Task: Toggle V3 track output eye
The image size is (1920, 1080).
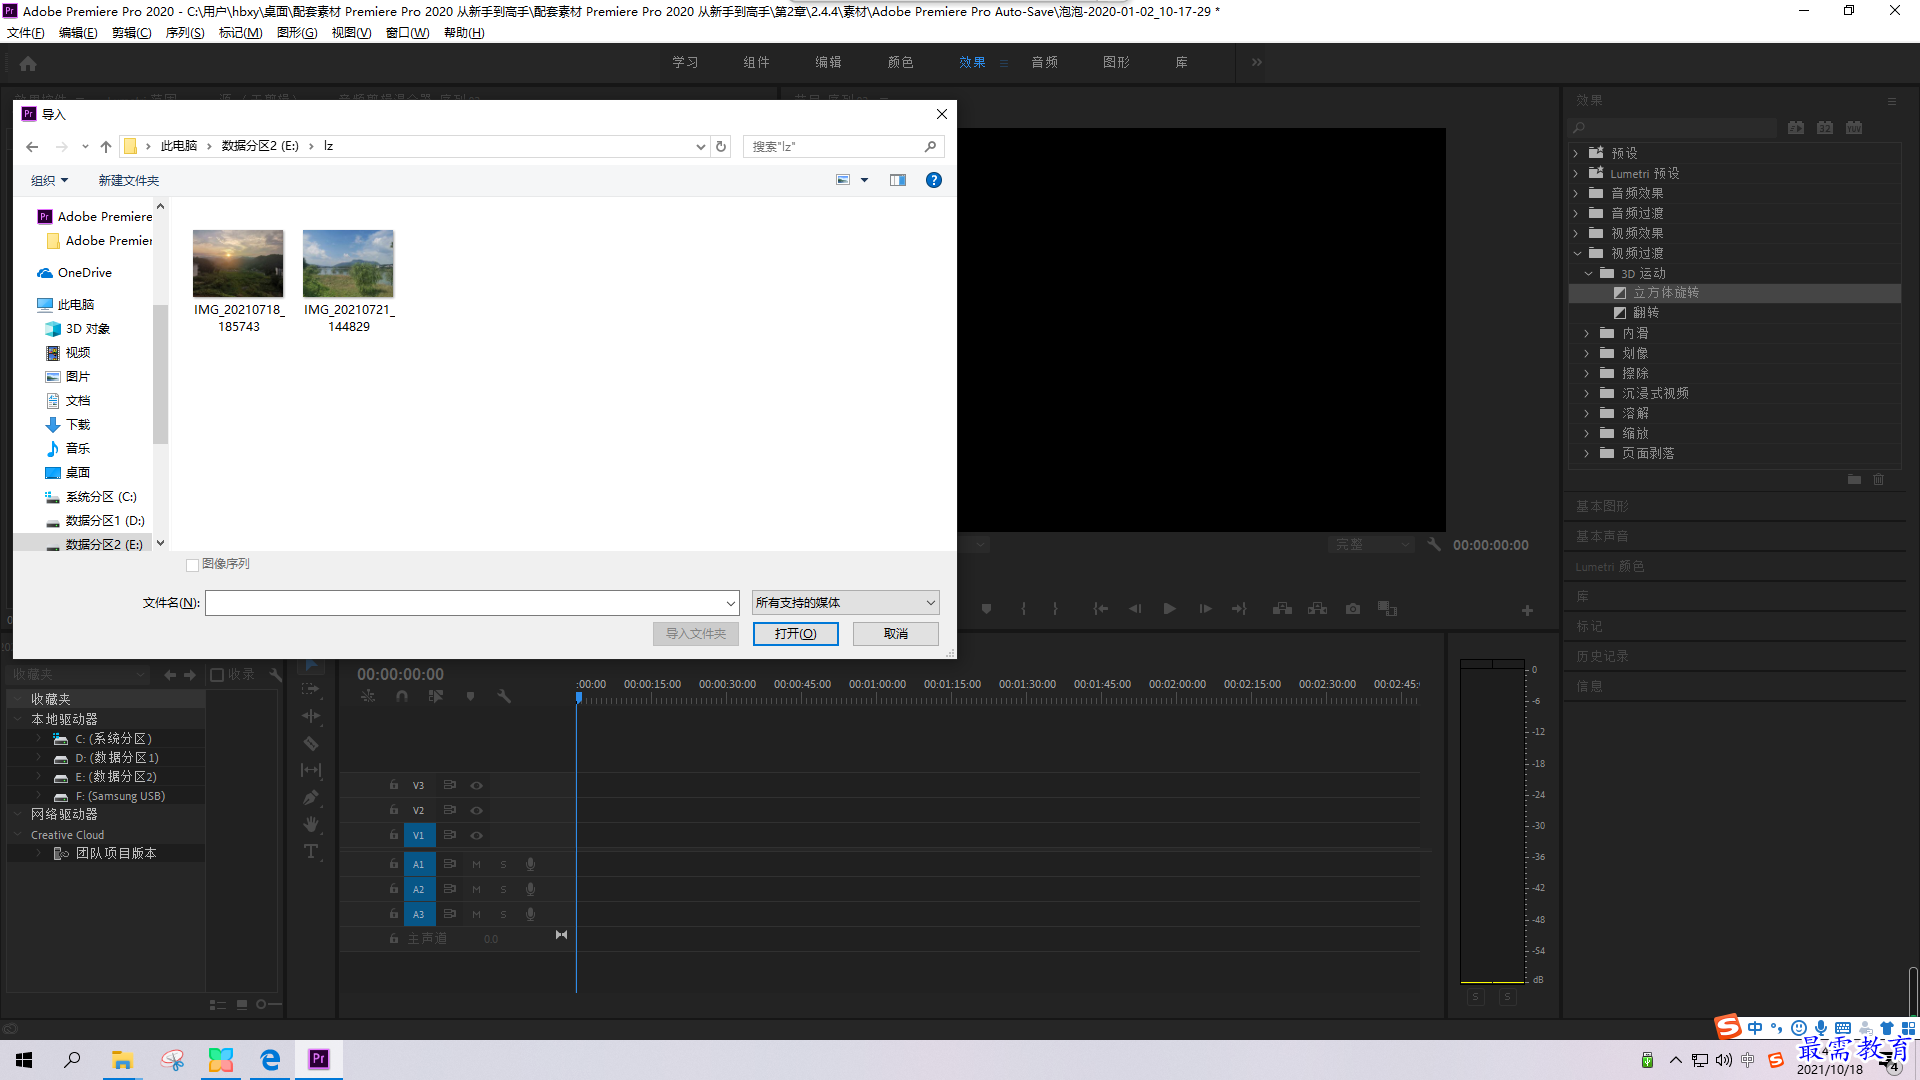Action: pos(477,785)
